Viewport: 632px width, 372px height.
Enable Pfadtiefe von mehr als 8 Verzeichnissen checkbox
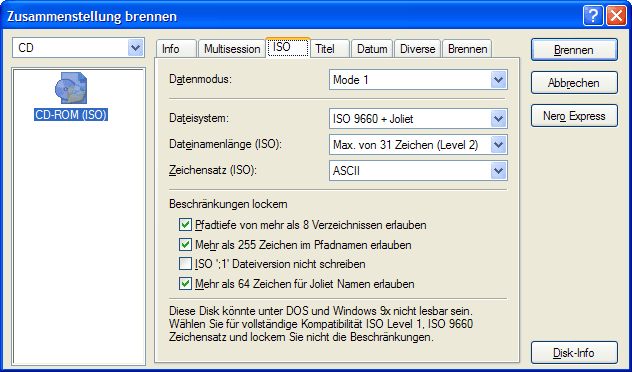(x=185, y=224)
